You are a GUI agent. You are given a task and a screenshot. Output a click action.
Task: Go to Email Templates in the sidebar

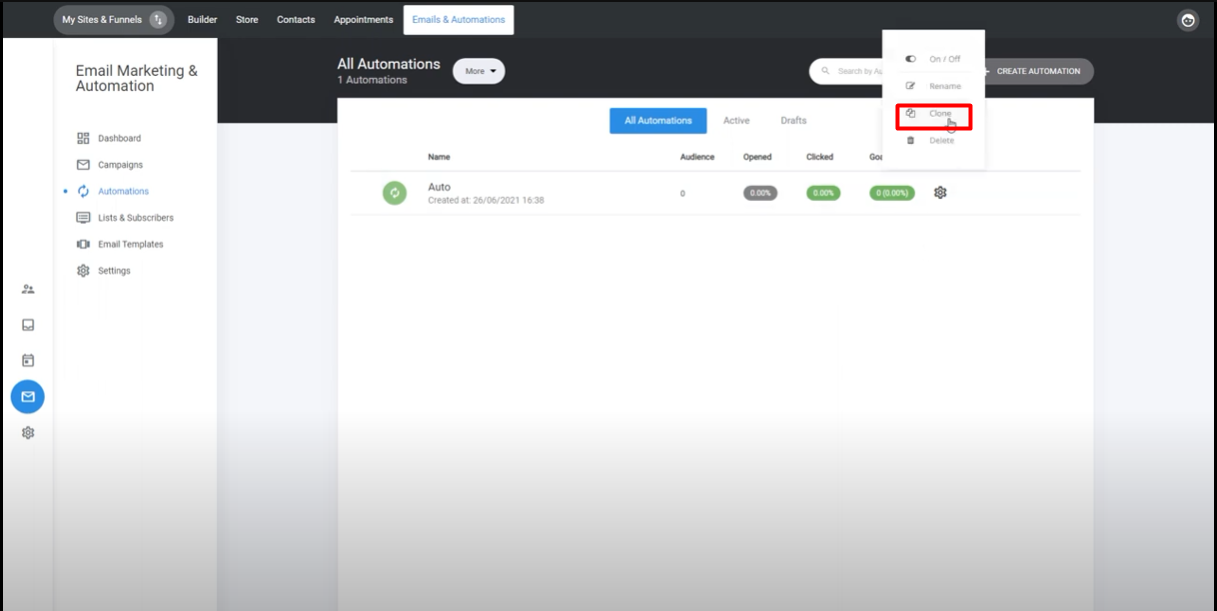coord(130,244)
